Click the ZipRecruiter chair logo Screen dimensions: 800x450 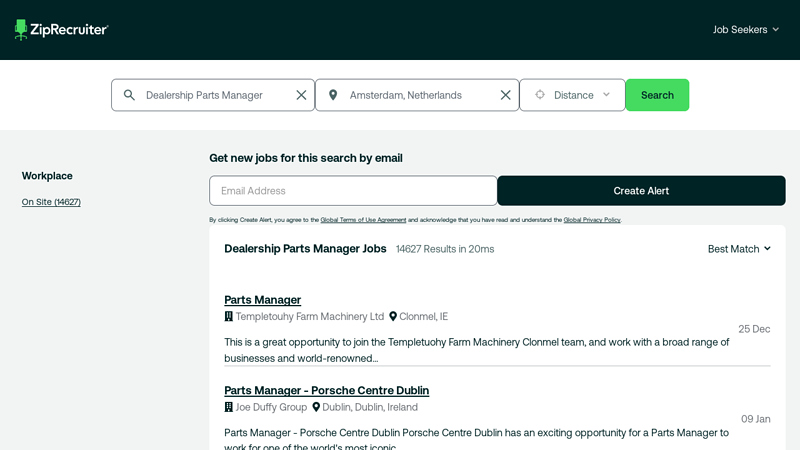point(22,30)
